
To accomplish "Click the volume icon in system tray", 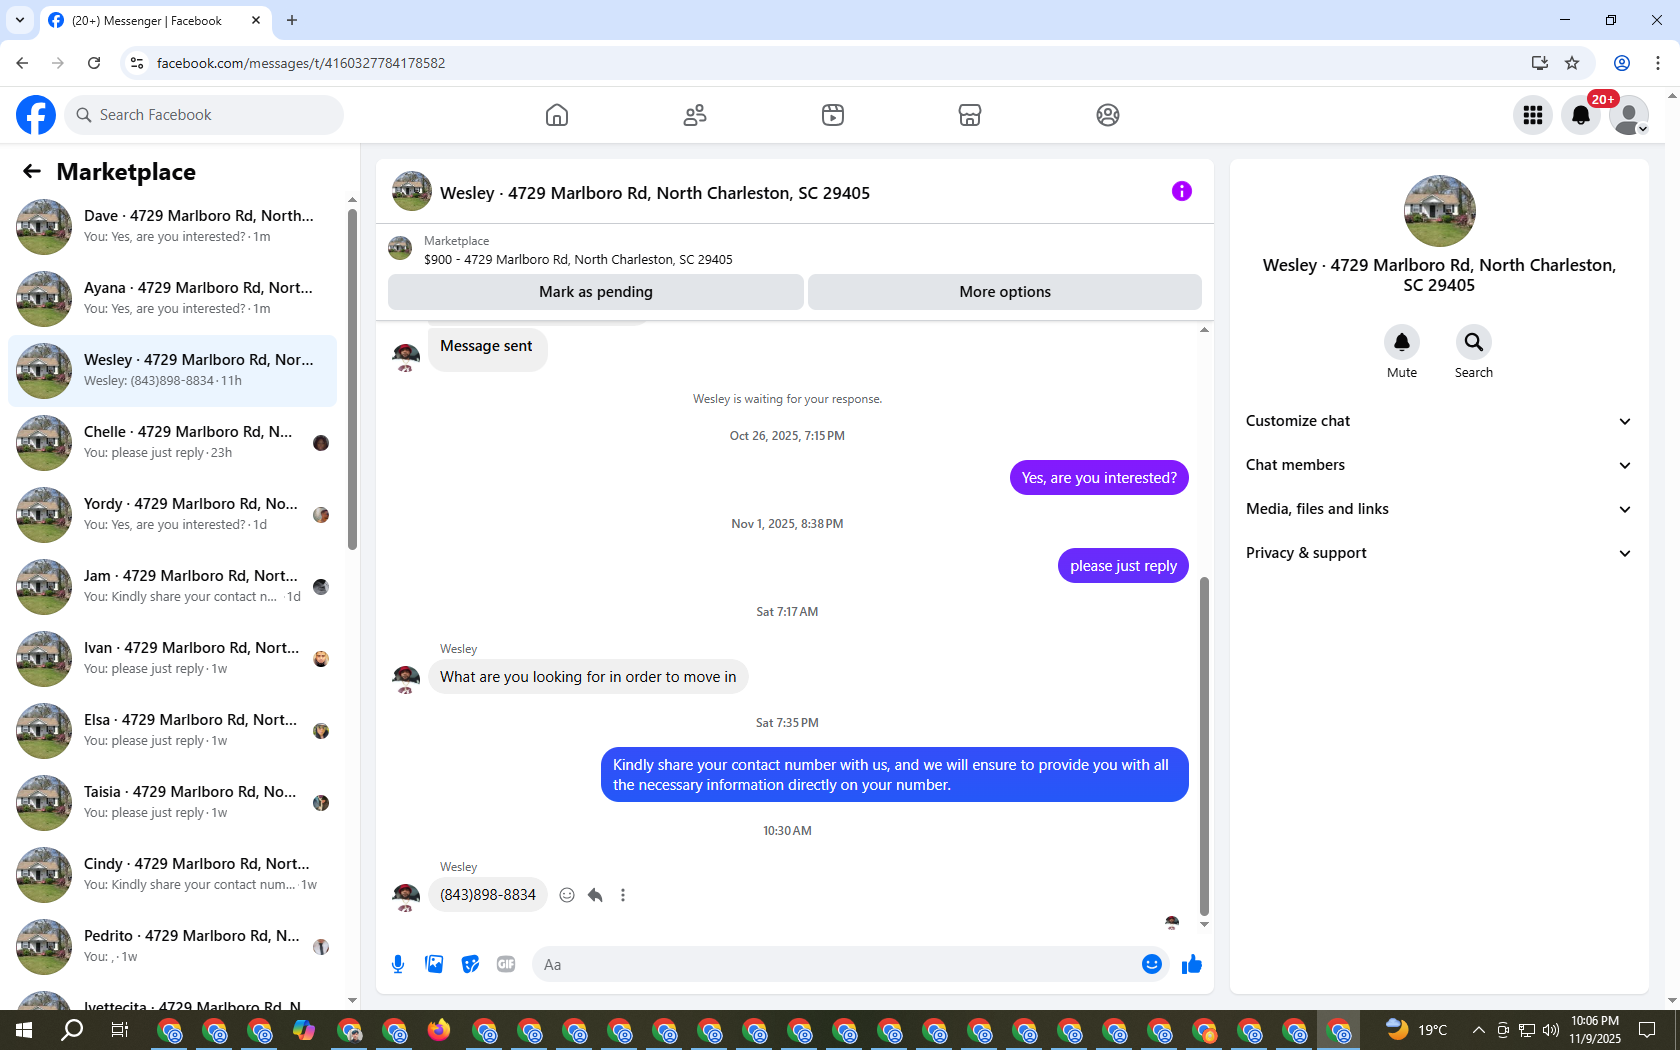I will 1551,1030.
